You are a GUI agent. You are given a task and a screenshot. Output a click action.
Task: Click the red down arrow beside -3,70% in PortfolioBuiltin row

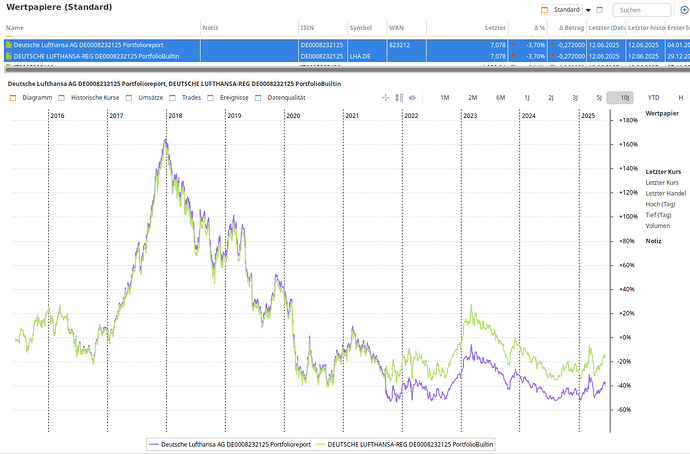tap(513, 56)
